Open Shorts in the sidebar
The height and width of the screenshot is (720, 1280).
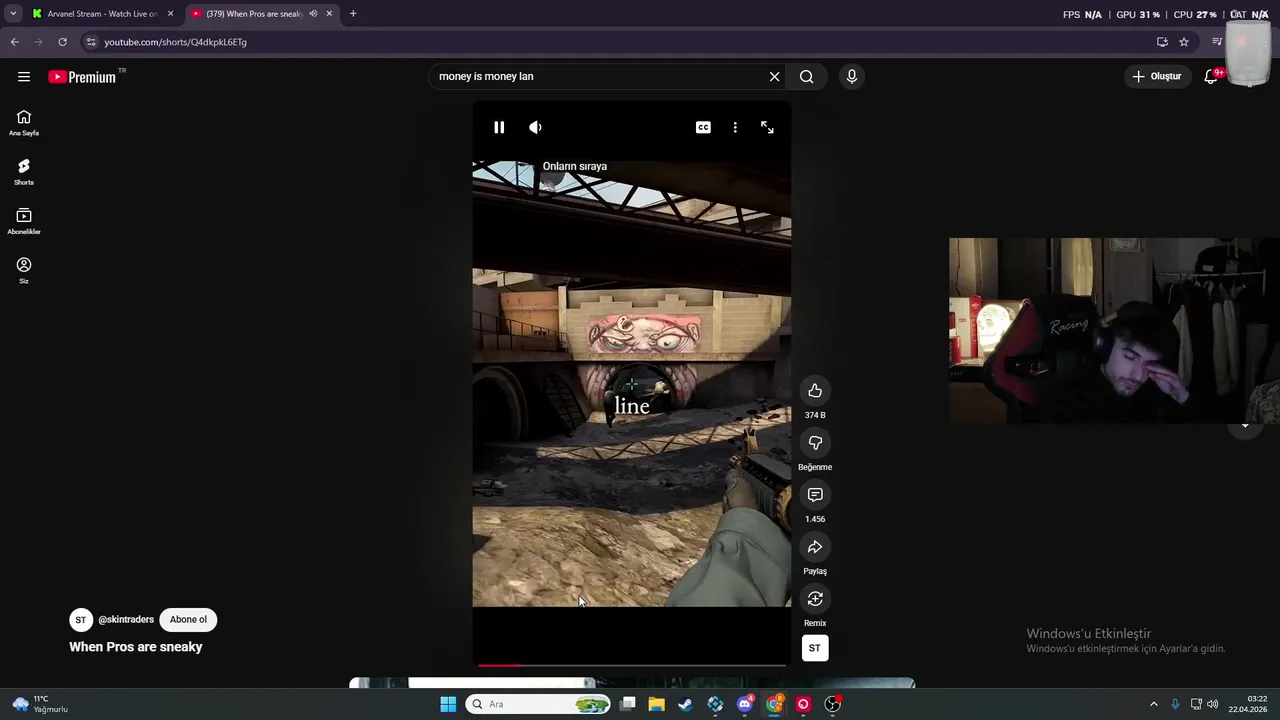coord(24,172)
